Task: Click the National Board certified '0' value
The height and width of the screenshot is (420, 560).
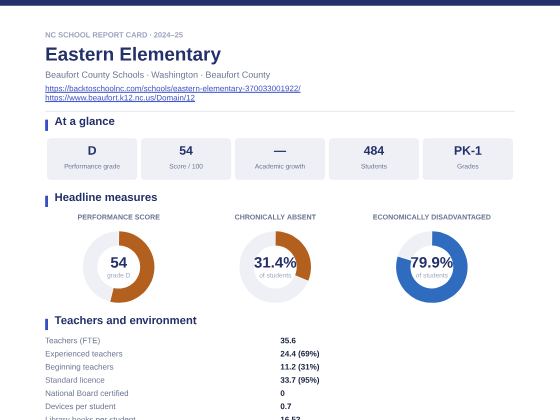Action: point(282,393)
